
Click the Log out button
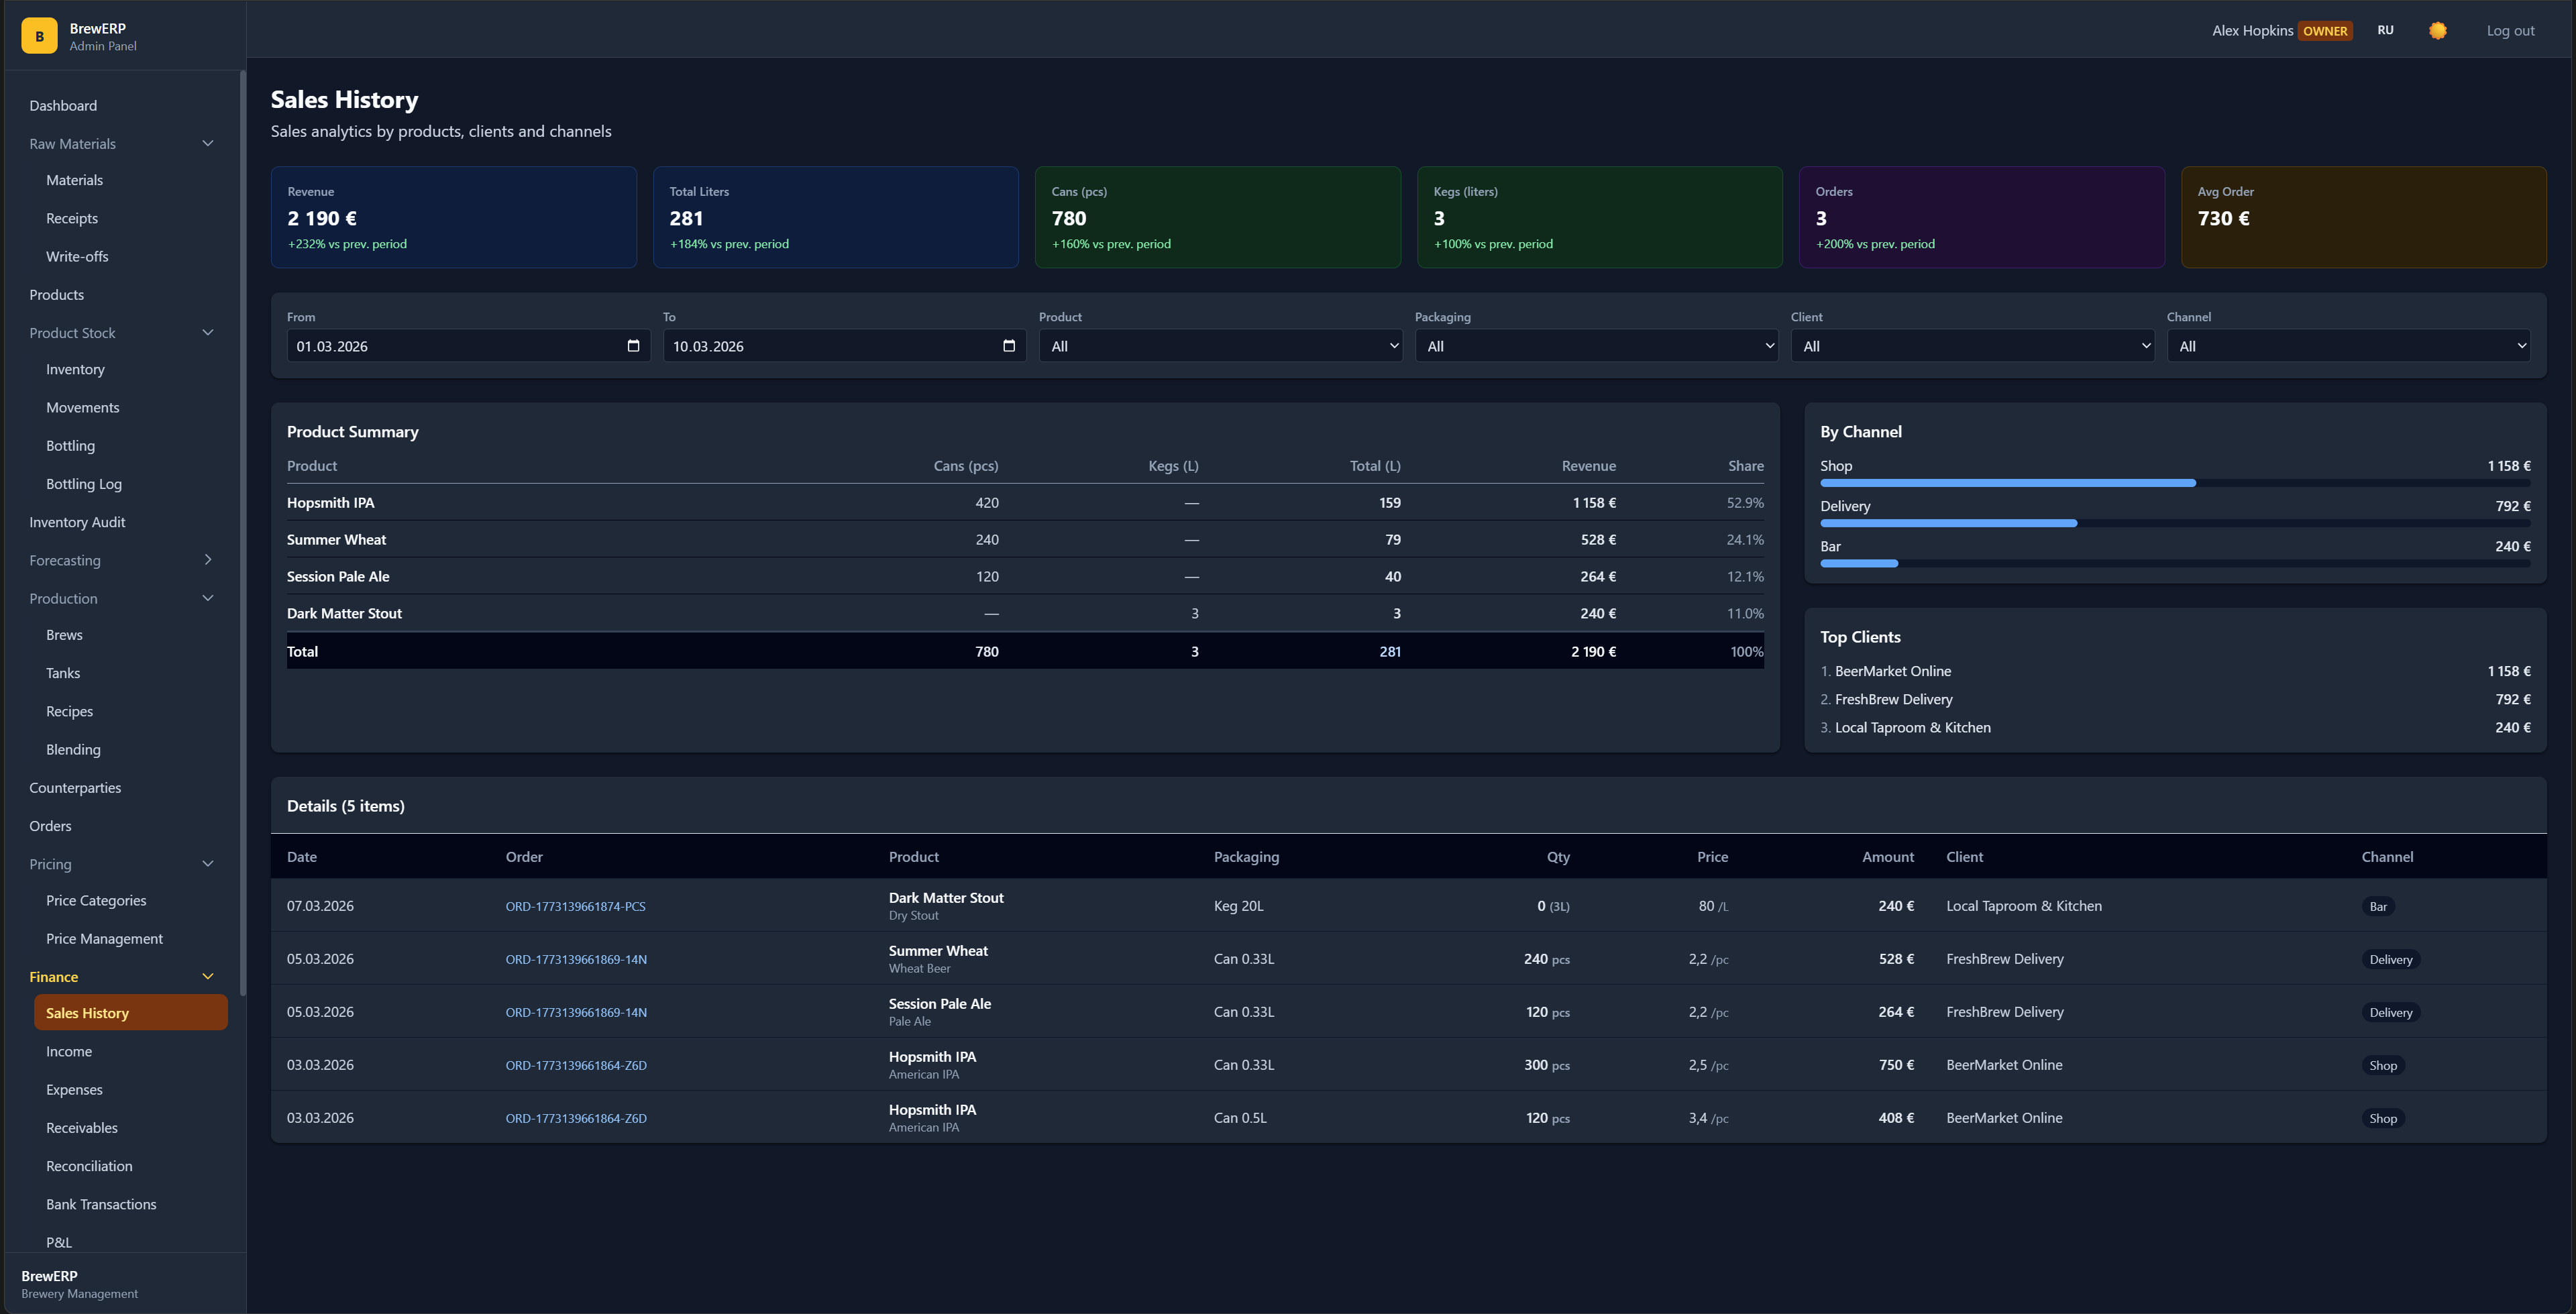pos(2510,31)
